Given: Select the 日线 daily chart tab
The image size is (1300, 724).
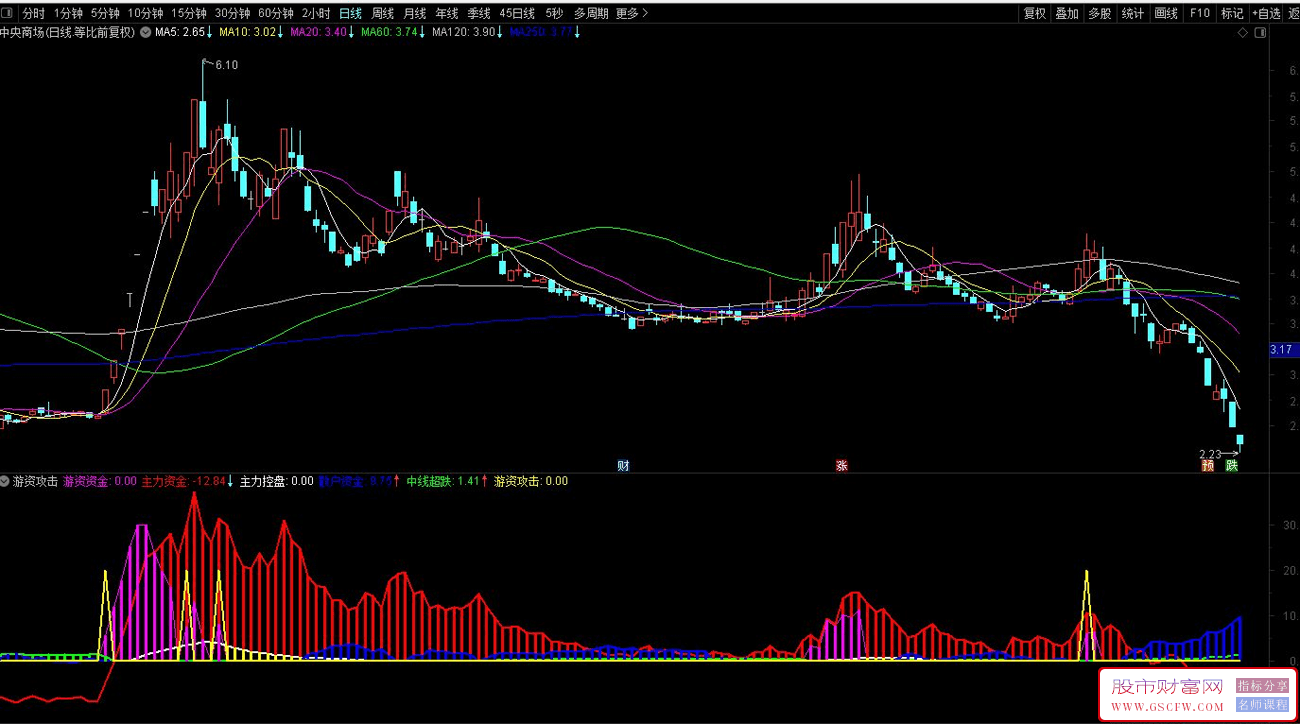Looking at the screenshot, I should pyautogui.click(x=350, y=13).
